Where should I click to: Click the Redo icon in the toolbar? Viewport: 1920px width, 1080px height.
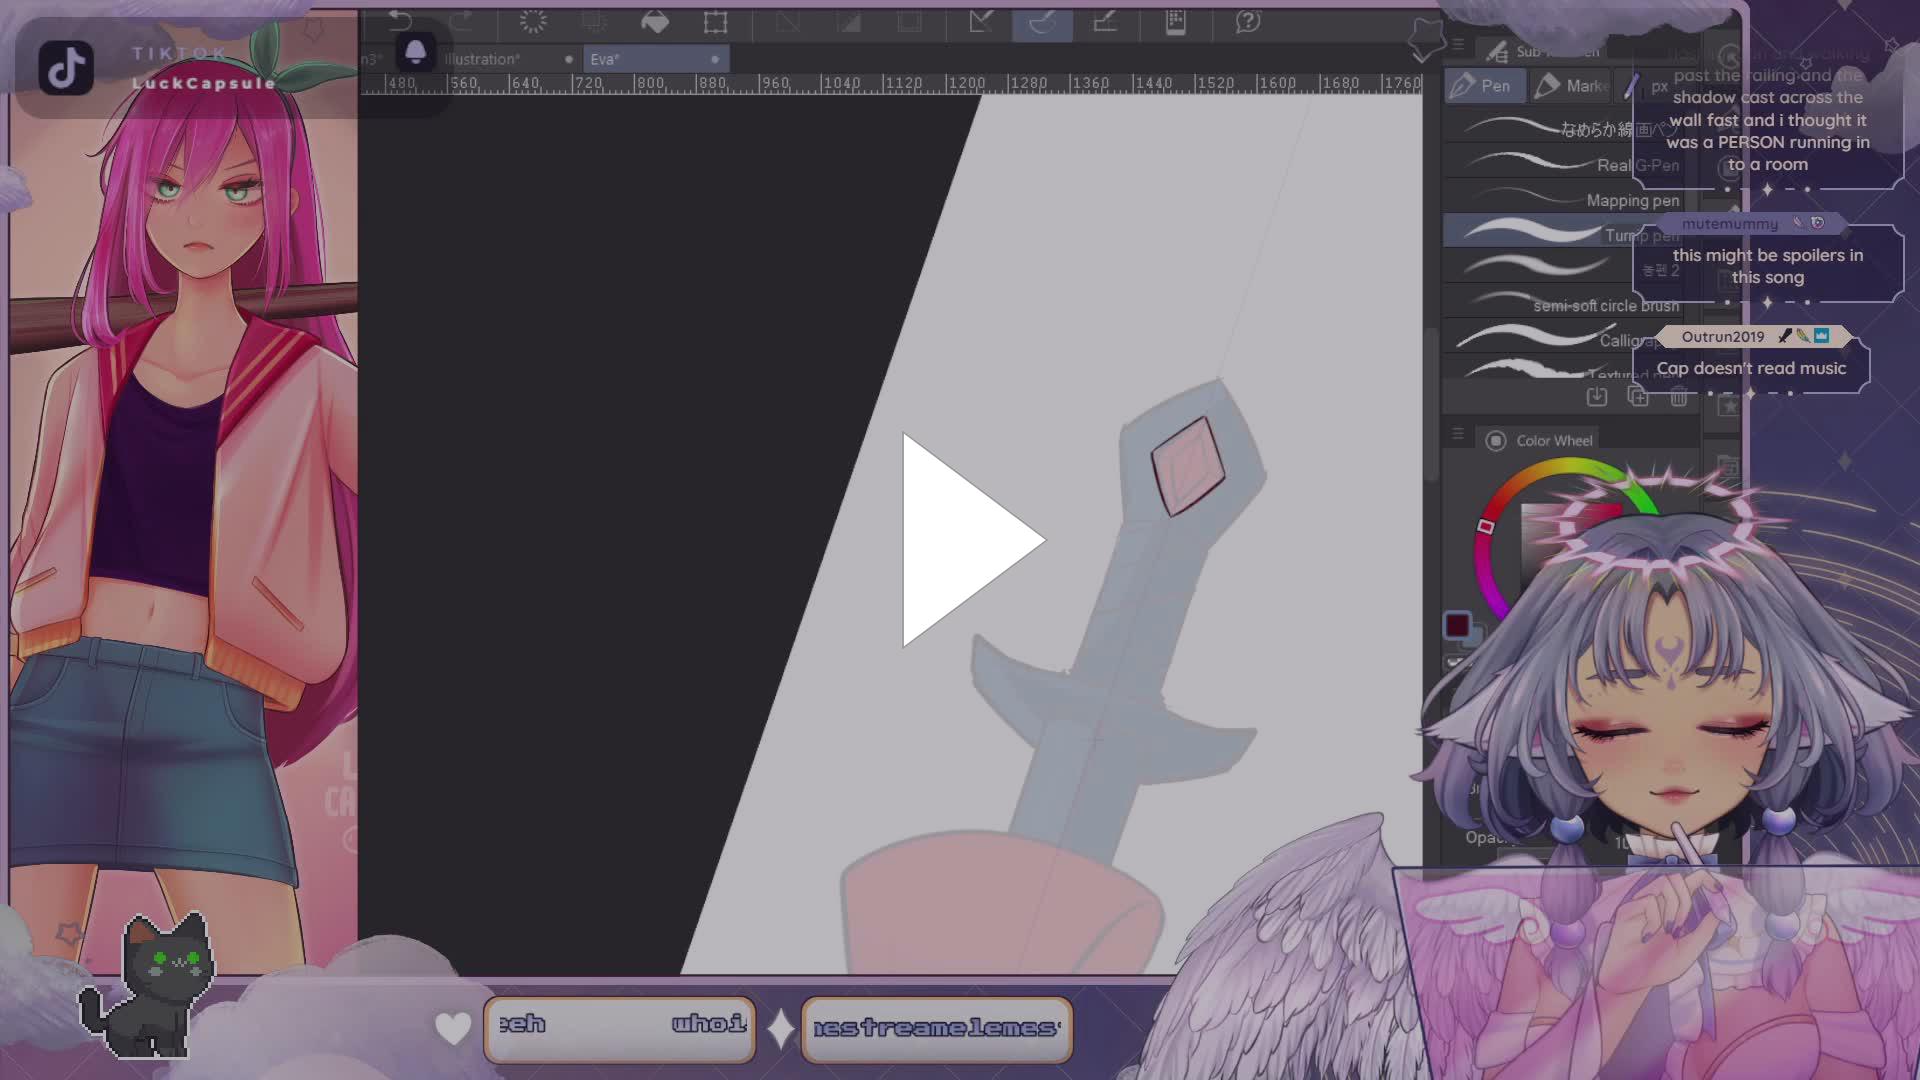coord(460,20)
